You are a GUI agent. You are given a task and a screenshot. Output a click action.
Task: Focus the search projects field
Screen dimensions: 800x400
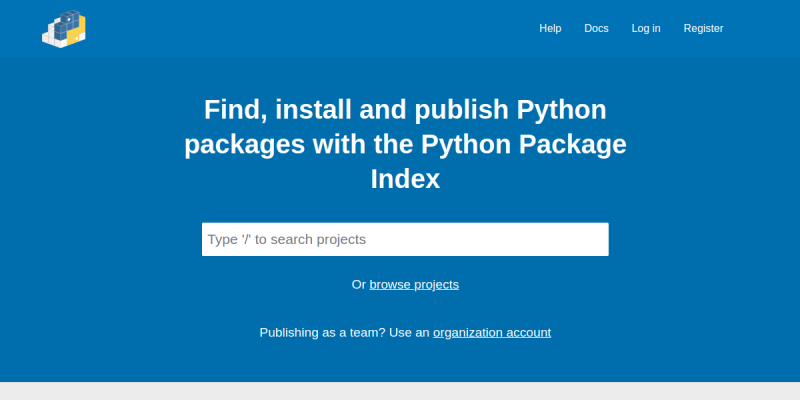(x=405, y=239)
